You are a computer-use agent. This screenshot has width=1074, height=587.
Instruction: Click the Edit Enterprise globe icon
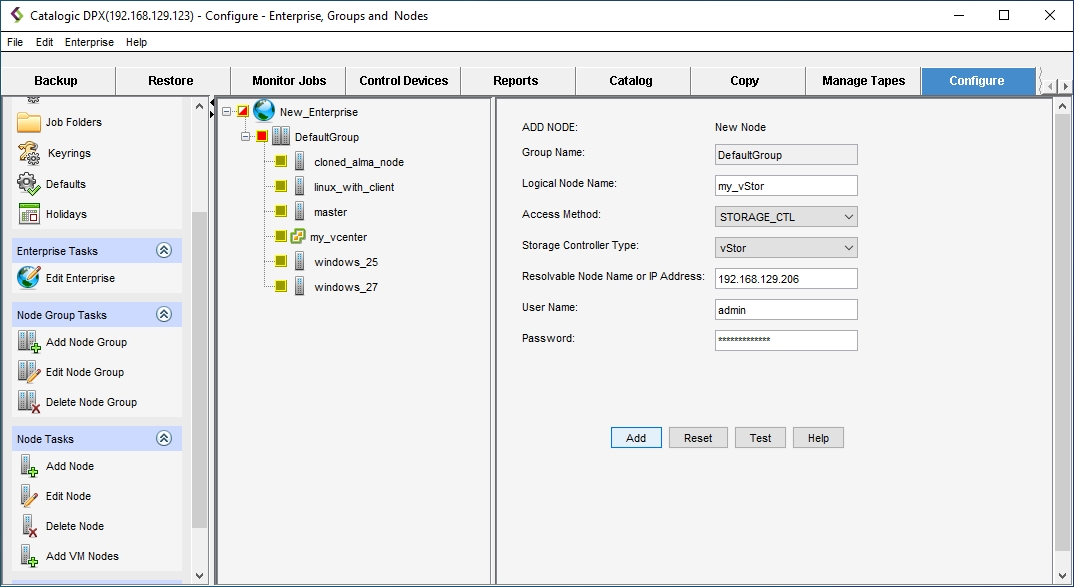point(28,278)
